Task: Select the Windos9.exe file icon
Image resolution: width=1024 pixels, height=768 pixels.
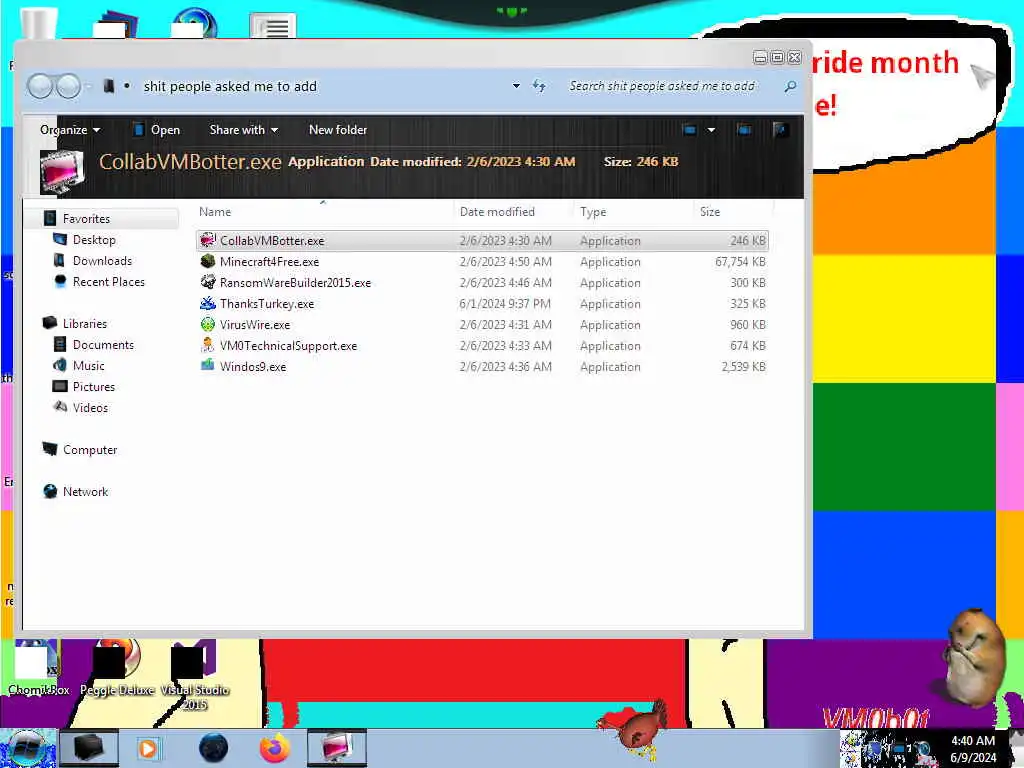Action: (208, 366)
